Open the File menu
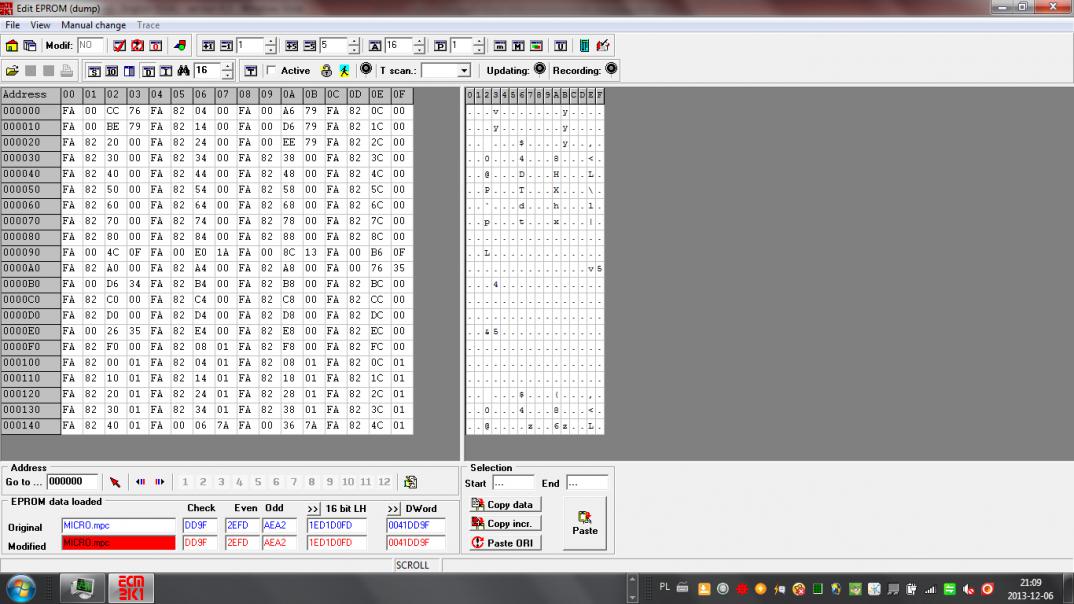1074x604 pixels. pos(13,25)
